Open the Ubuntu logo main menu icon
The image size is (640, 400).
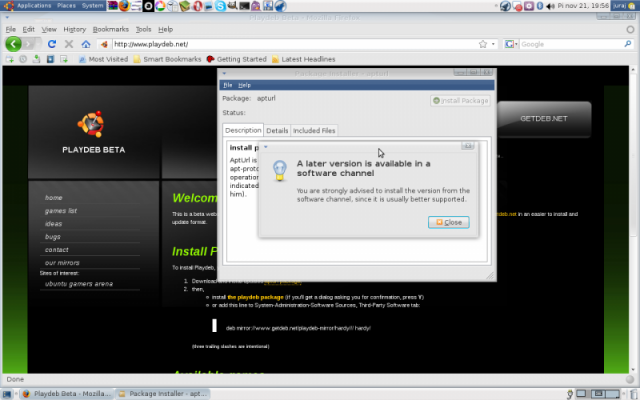pos(9,6)
